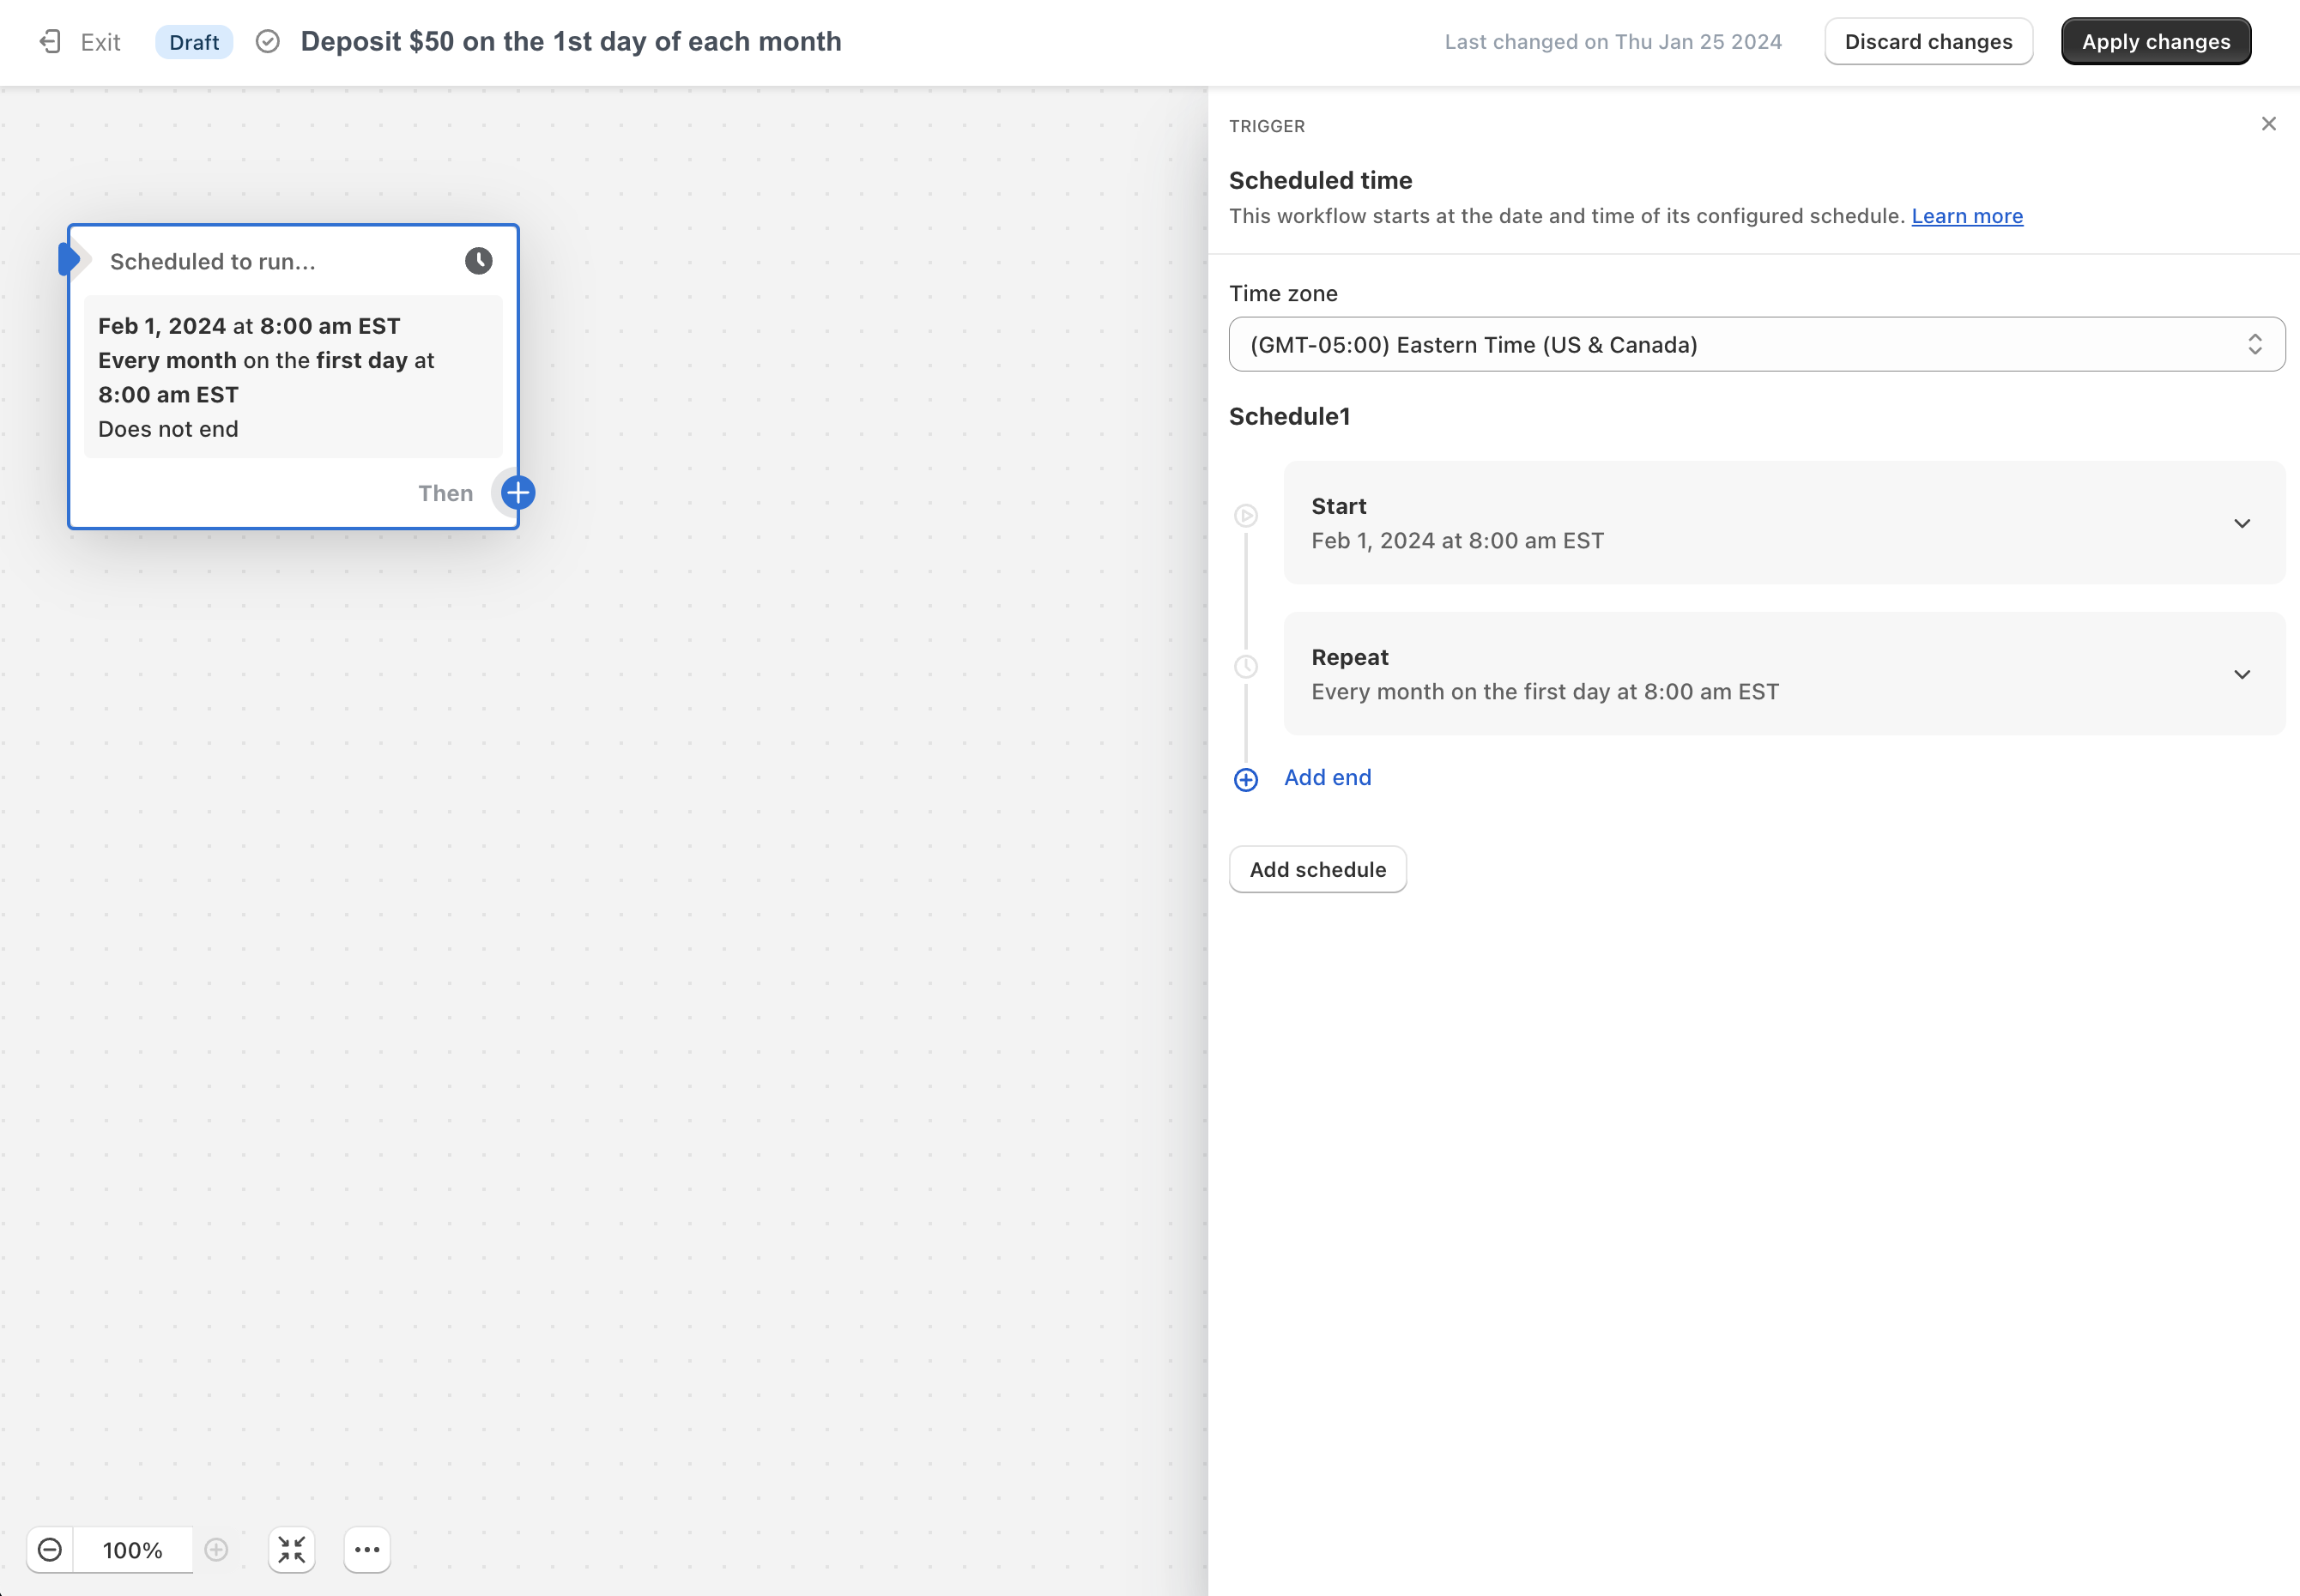Exit the workflow editor via Exit text
This screenshot has height=1596, width=2300.
pos(100,42)
